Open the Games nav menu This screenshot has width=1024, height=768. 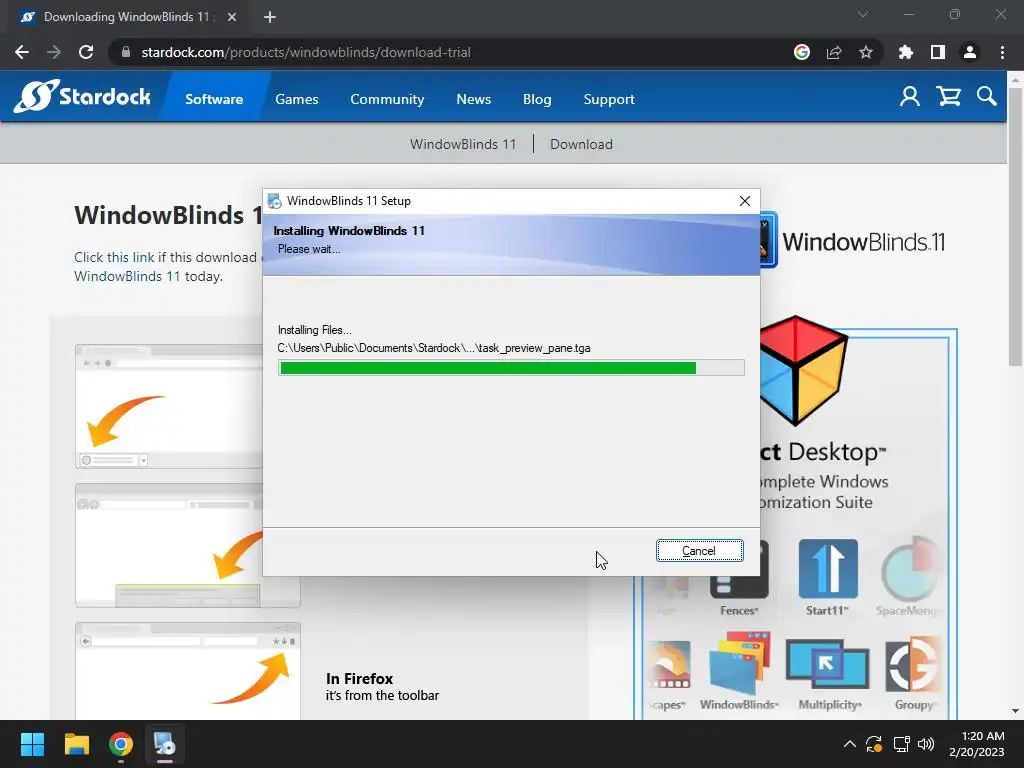coord(296,99)
